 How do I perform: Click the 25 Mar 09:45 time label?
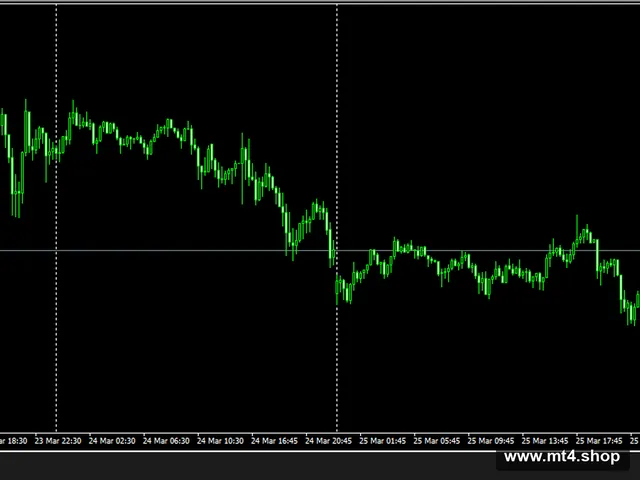coord(491,441)
